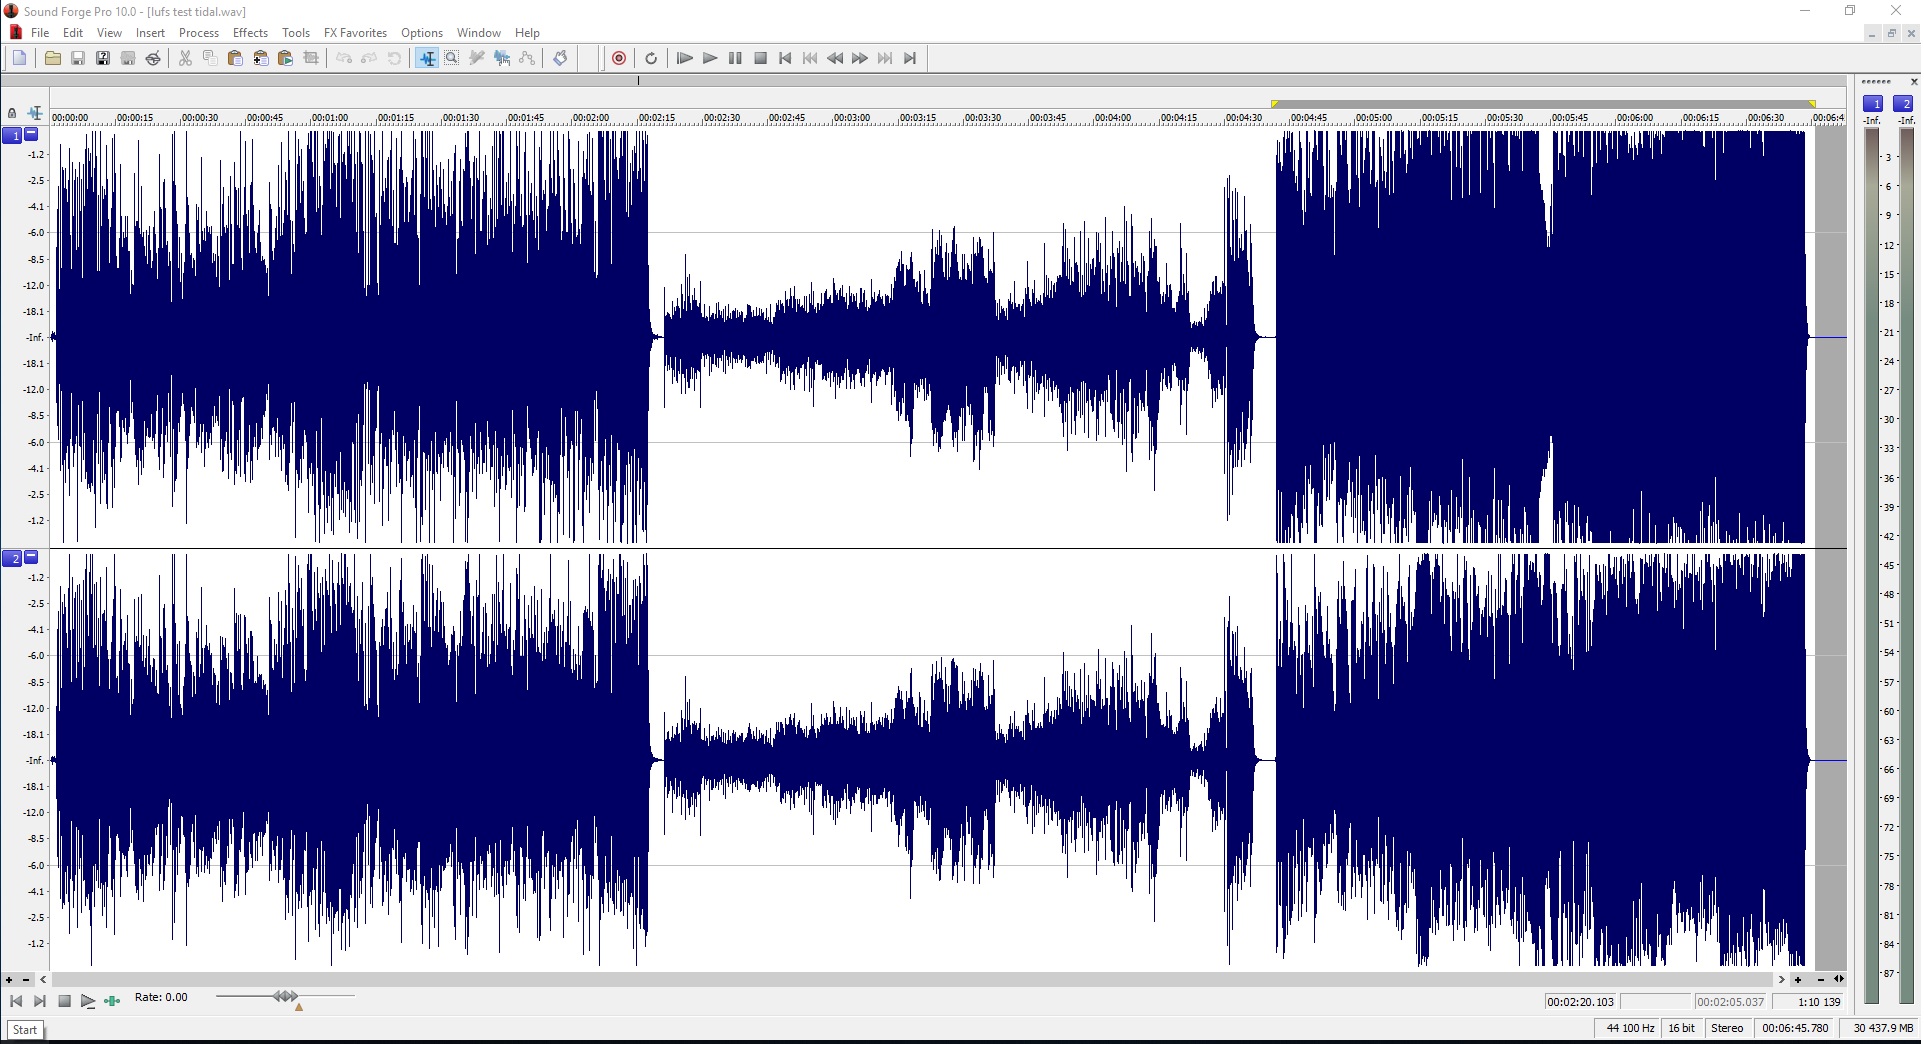Open the Process menu
This screenshot has width=1924, height=1044.
198,33
